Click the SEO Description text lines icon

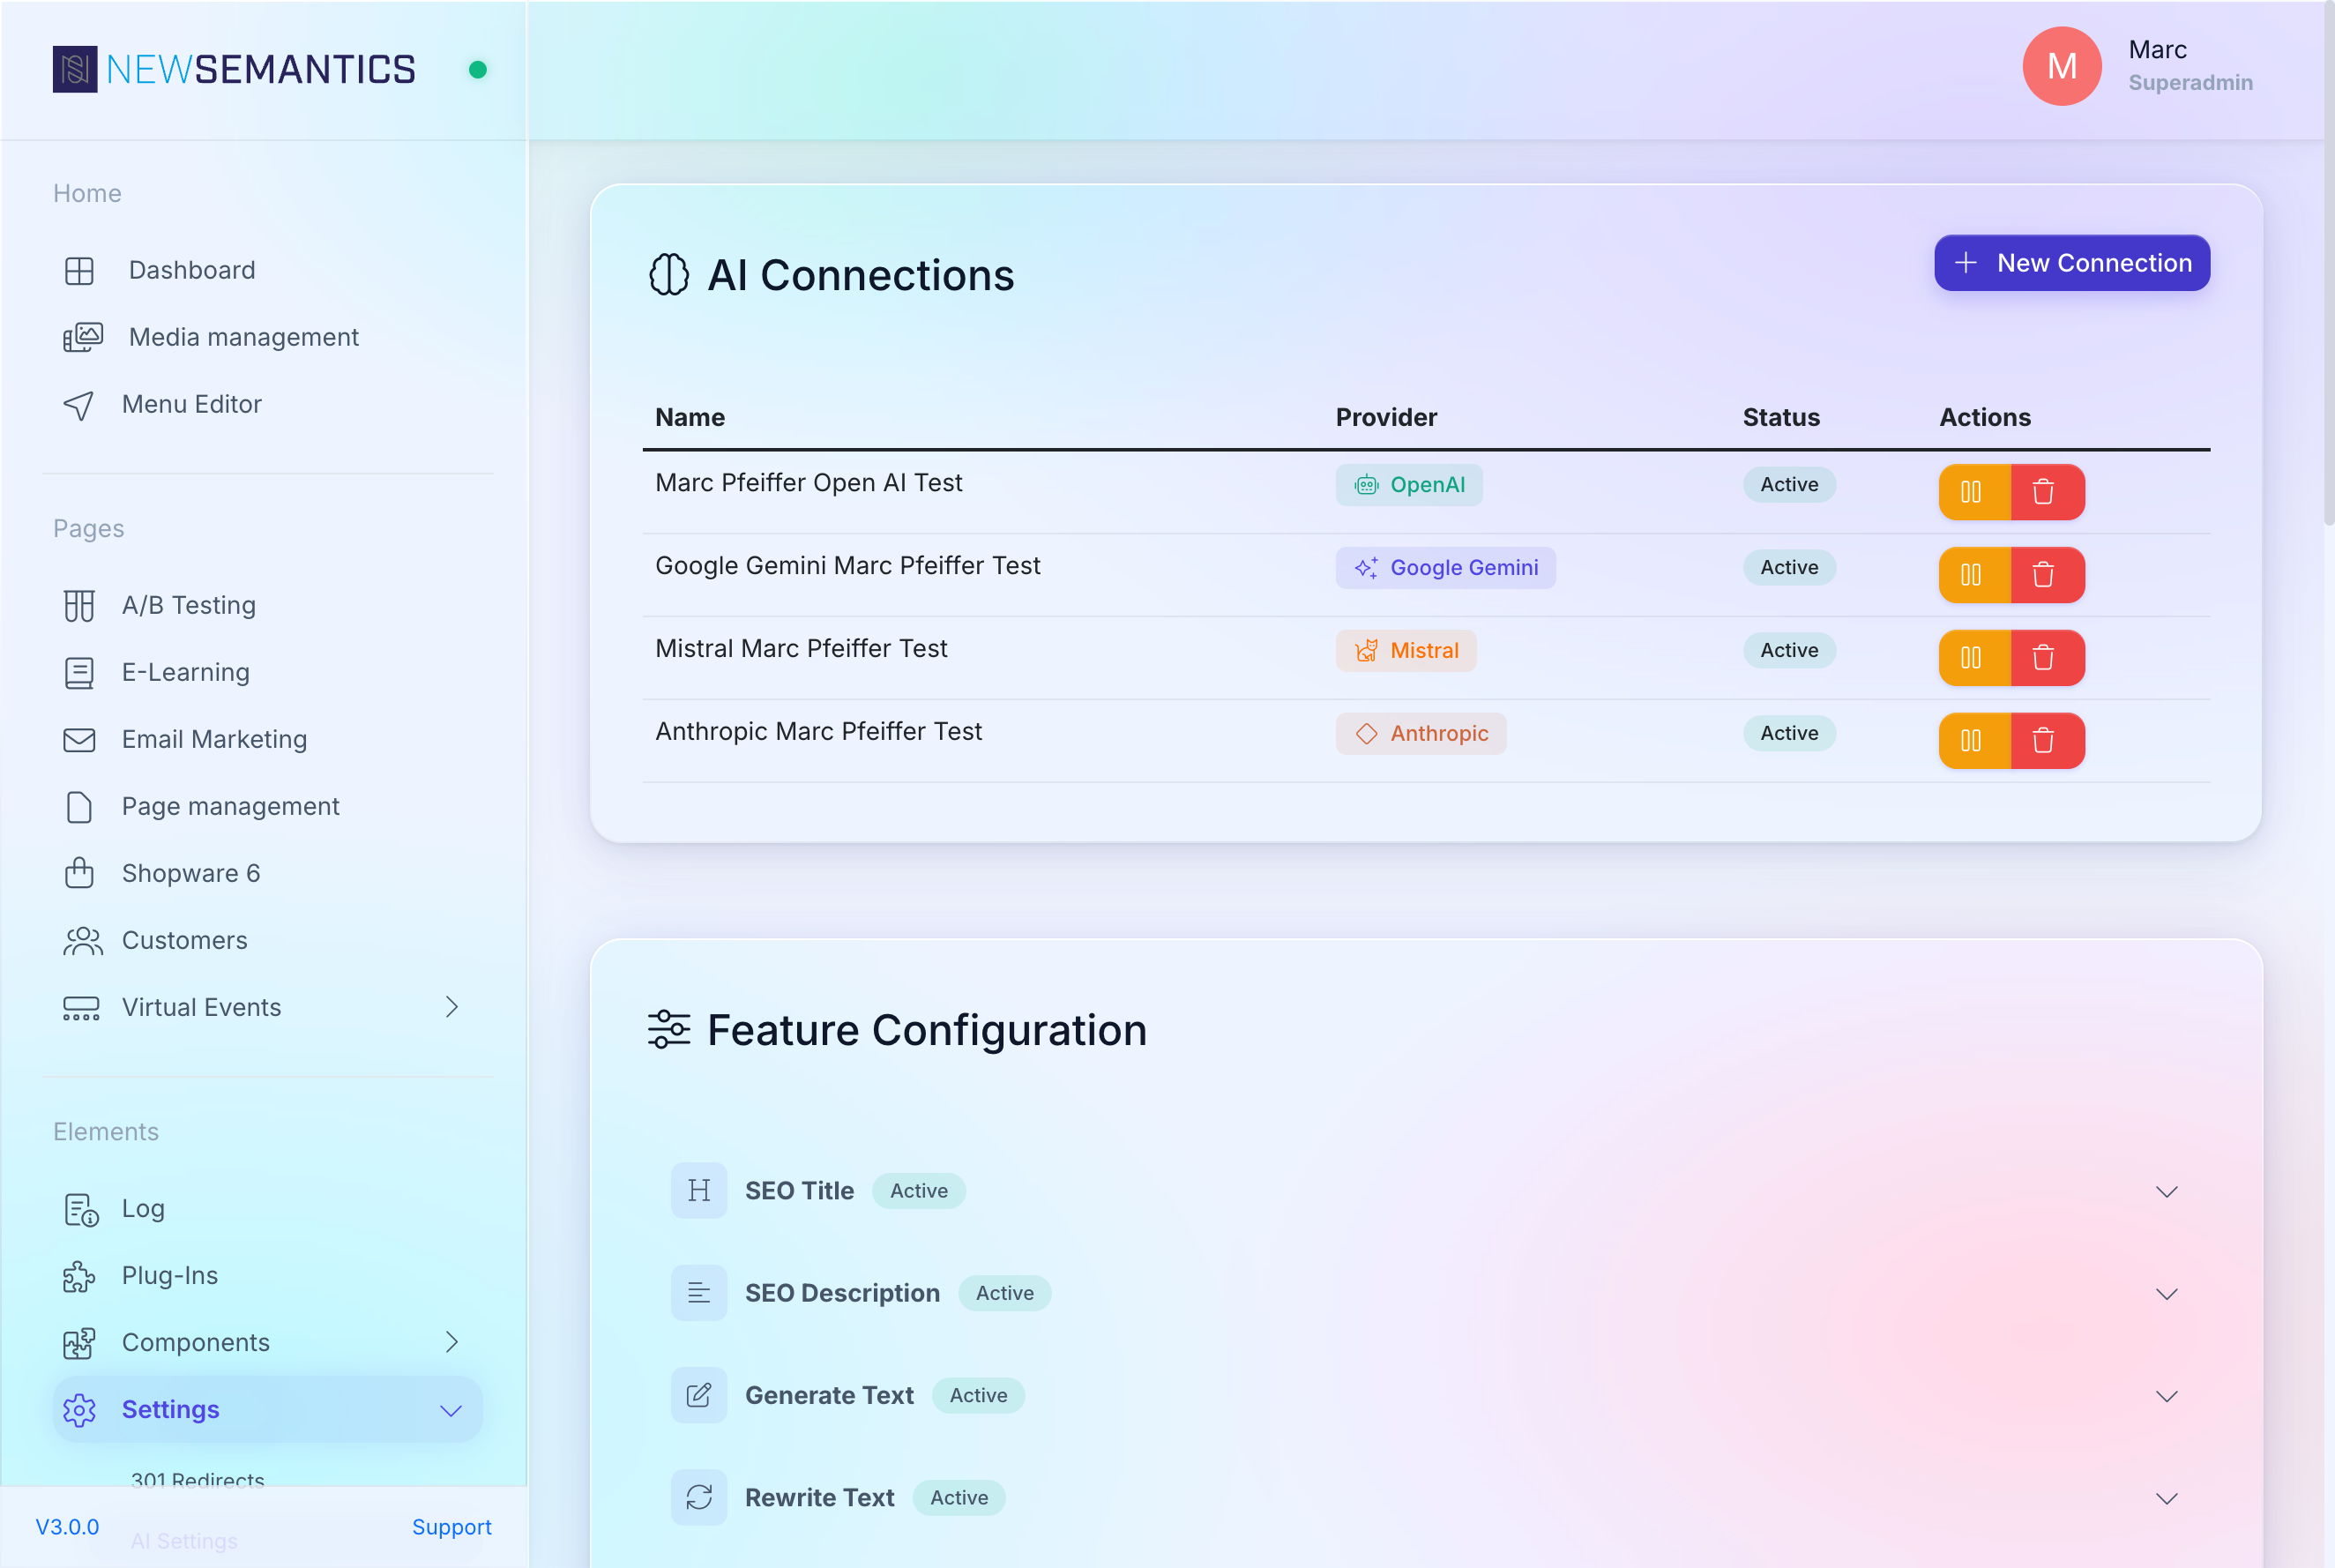tap(699, 1293)
